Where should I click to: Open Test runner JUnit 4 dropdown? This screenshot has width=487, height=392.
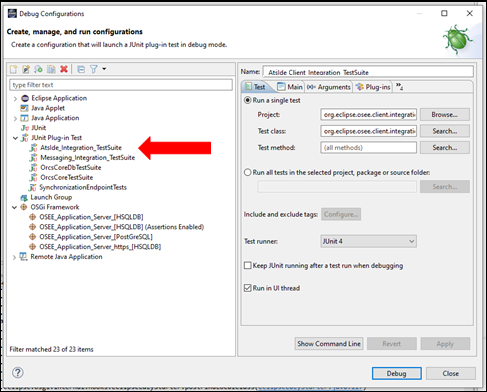point(368,241)
